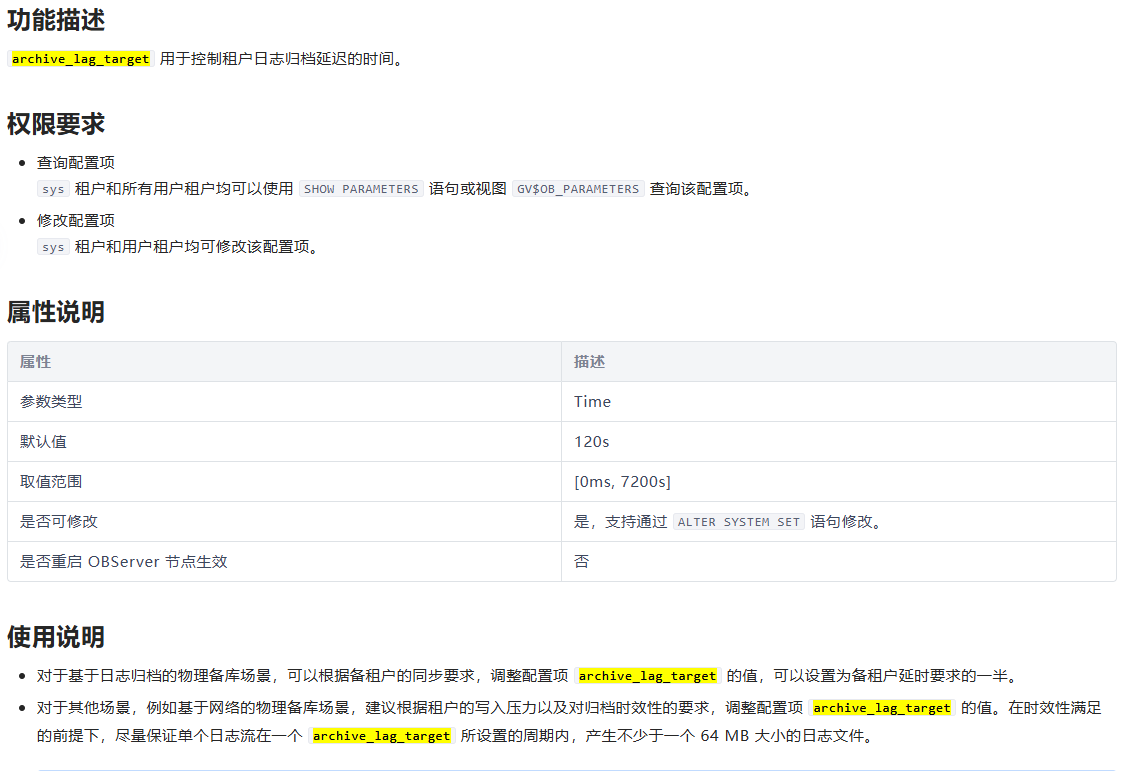This screenshot has width=1131, height=771.
Task: Click sys code tag in 修改配置项
Action: pyautogui.click(x=53, y=247)
